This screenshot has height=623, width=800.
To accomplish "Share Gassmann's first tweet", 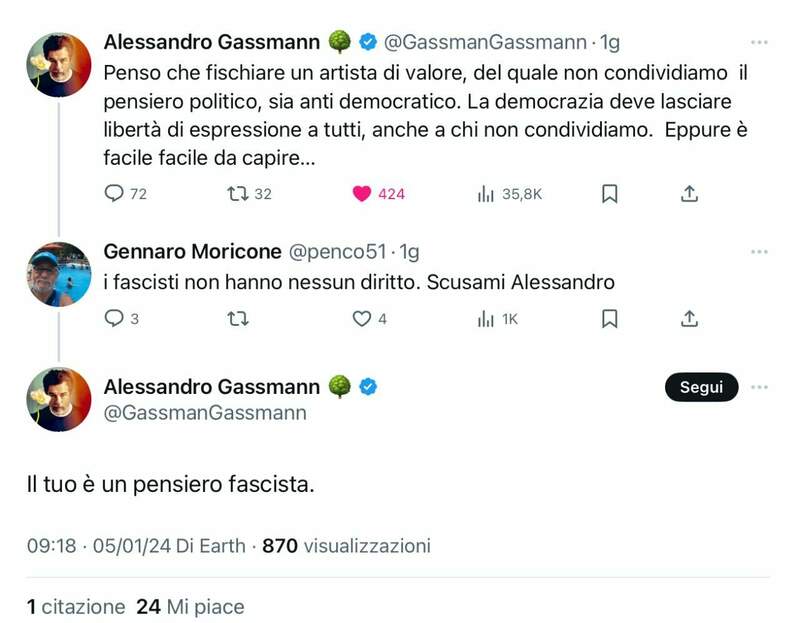I will 689,194.
